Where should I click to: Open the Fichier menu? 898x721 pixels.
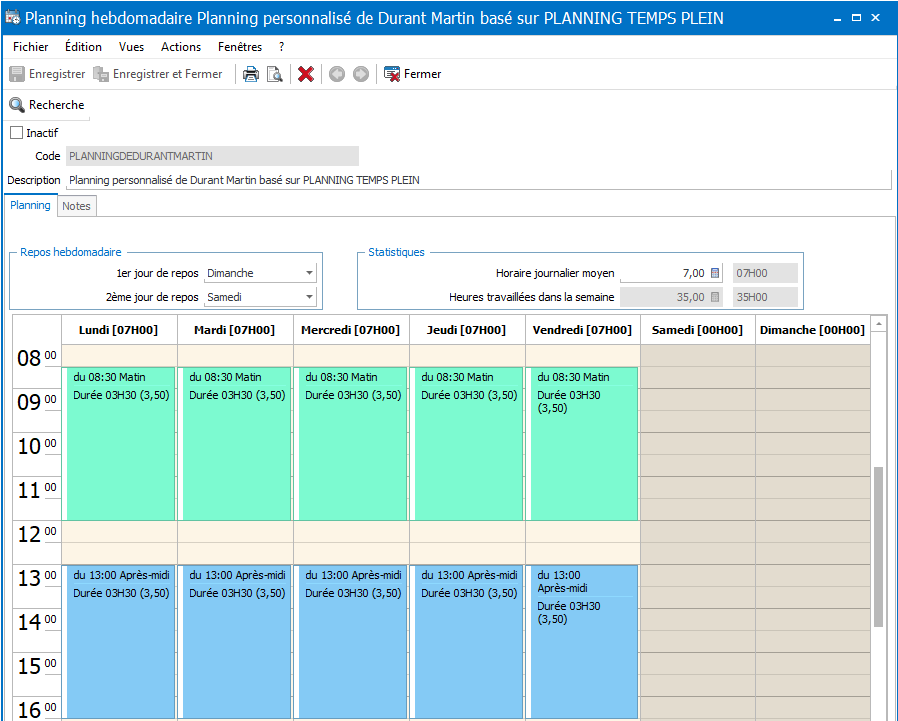click(31, 47)
